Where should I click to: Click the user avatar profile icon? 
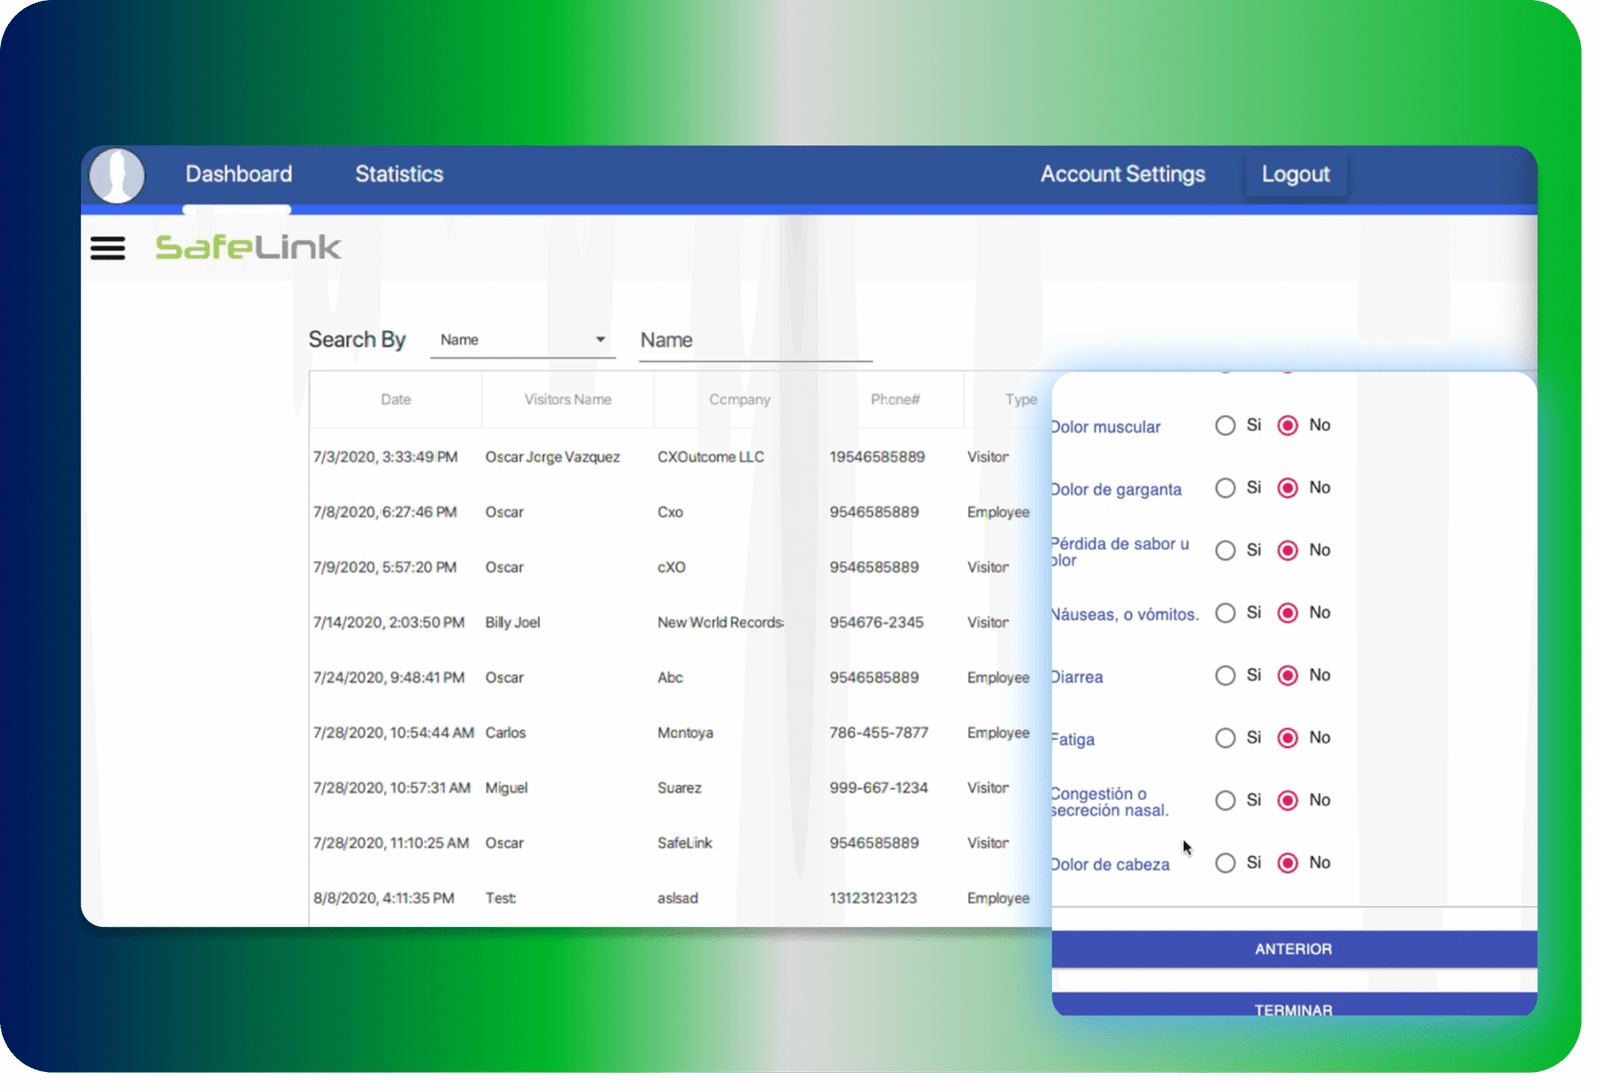(x=117, y=176)
